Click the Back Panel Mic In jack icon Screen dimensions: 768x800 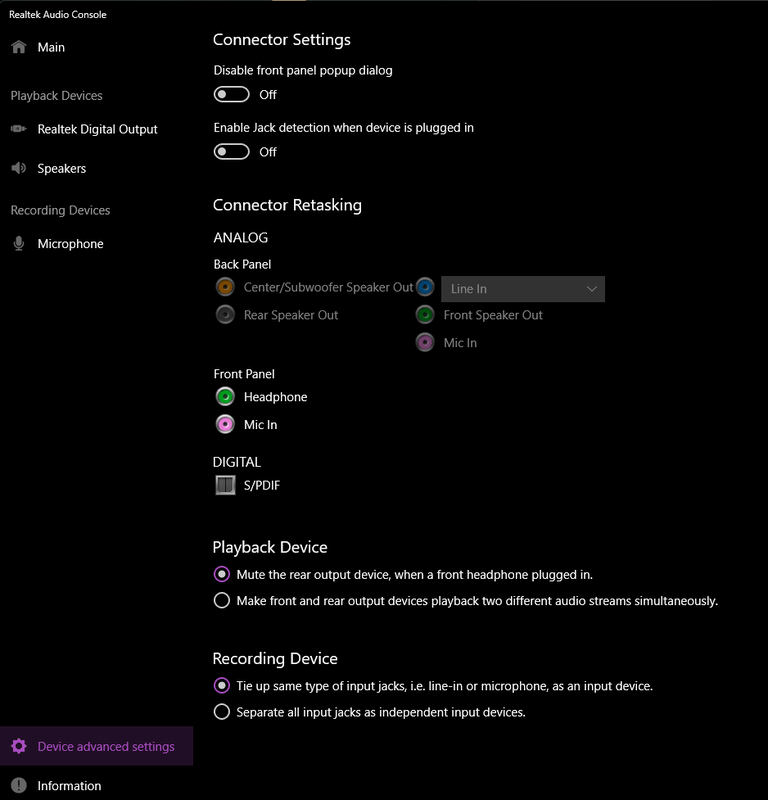click(425, 343)
